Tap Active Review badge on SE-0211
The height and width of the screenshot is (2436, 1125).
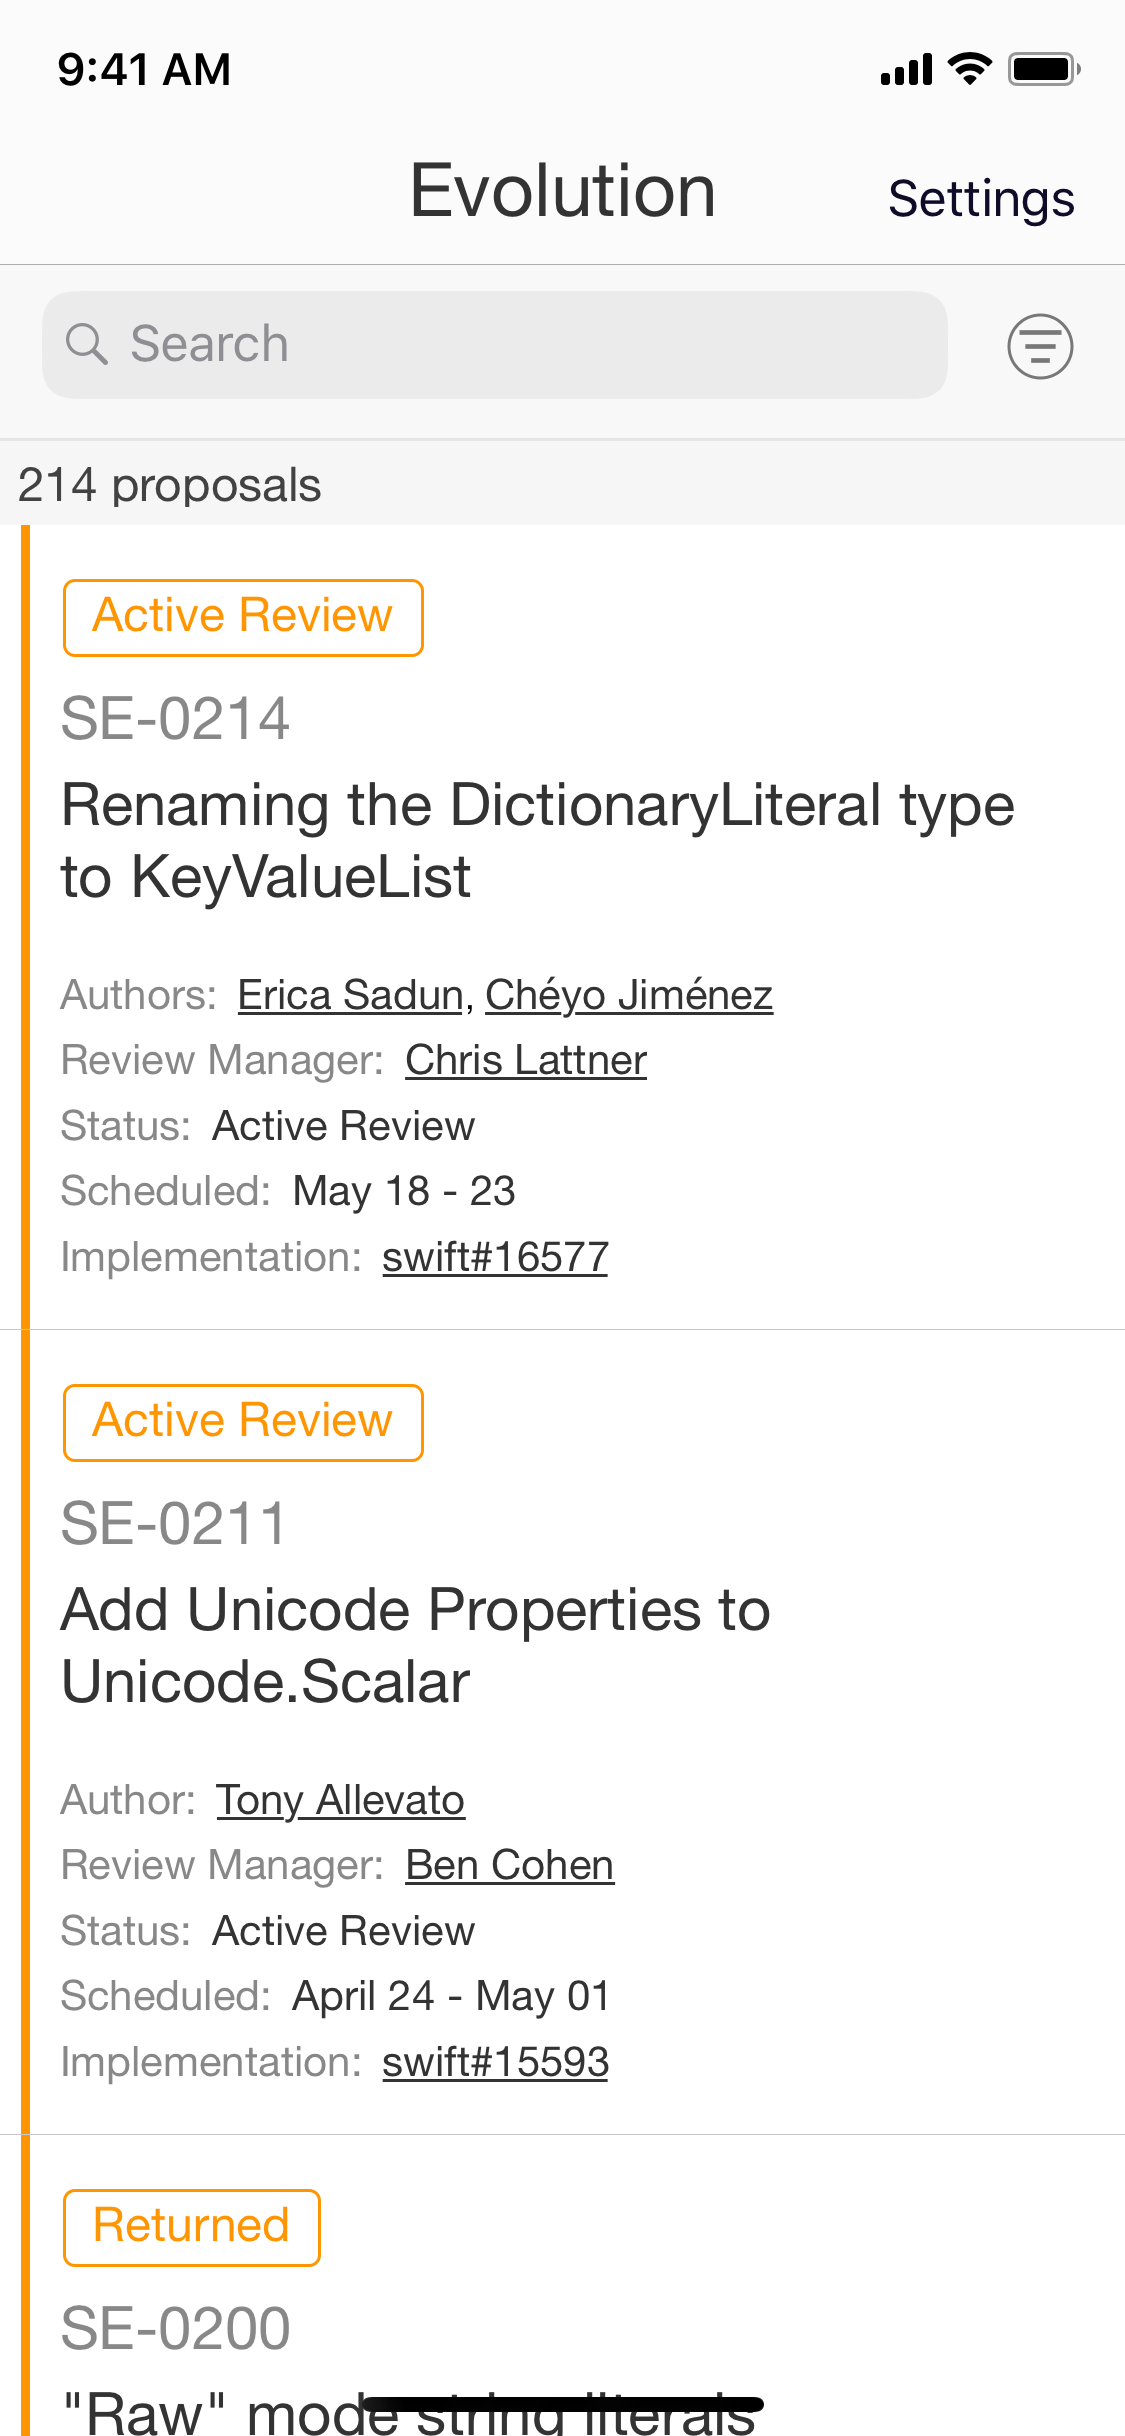click(243, 1423)
